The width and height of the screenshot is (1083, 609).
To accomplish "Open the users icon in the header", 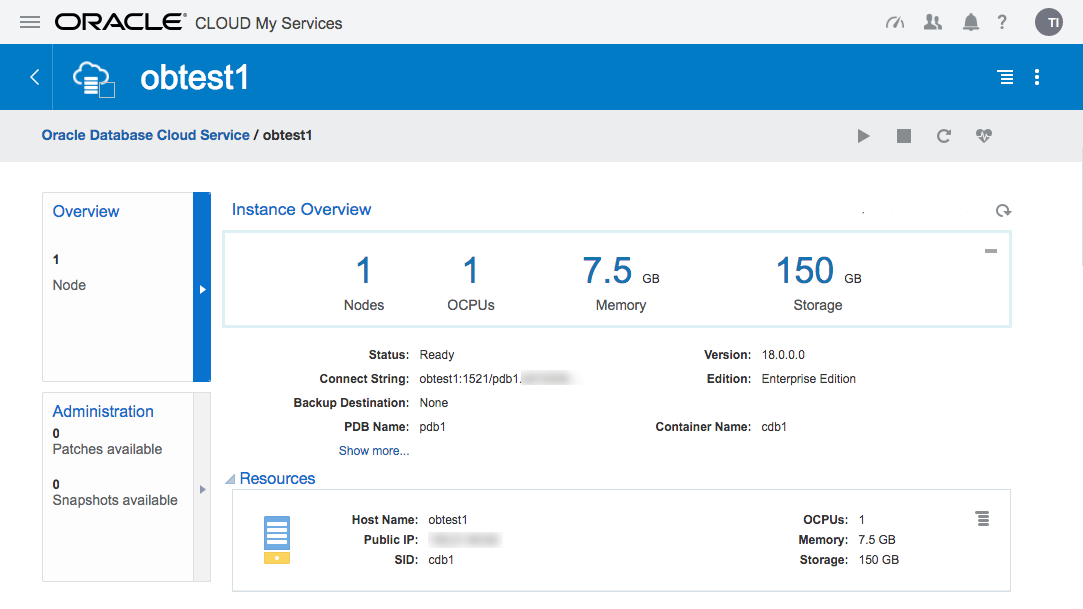I will pos(933,23).
